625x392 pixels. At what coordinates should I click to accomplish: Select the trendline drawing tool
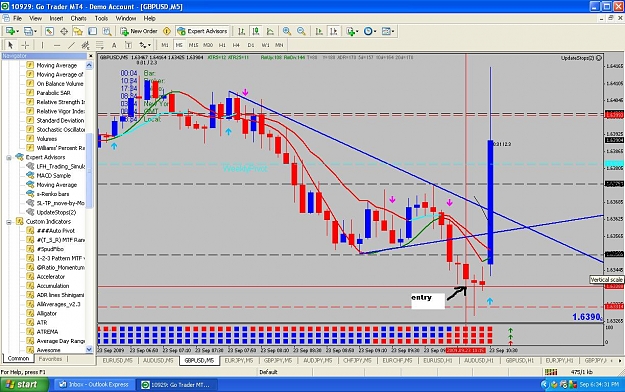pos(71,45)
